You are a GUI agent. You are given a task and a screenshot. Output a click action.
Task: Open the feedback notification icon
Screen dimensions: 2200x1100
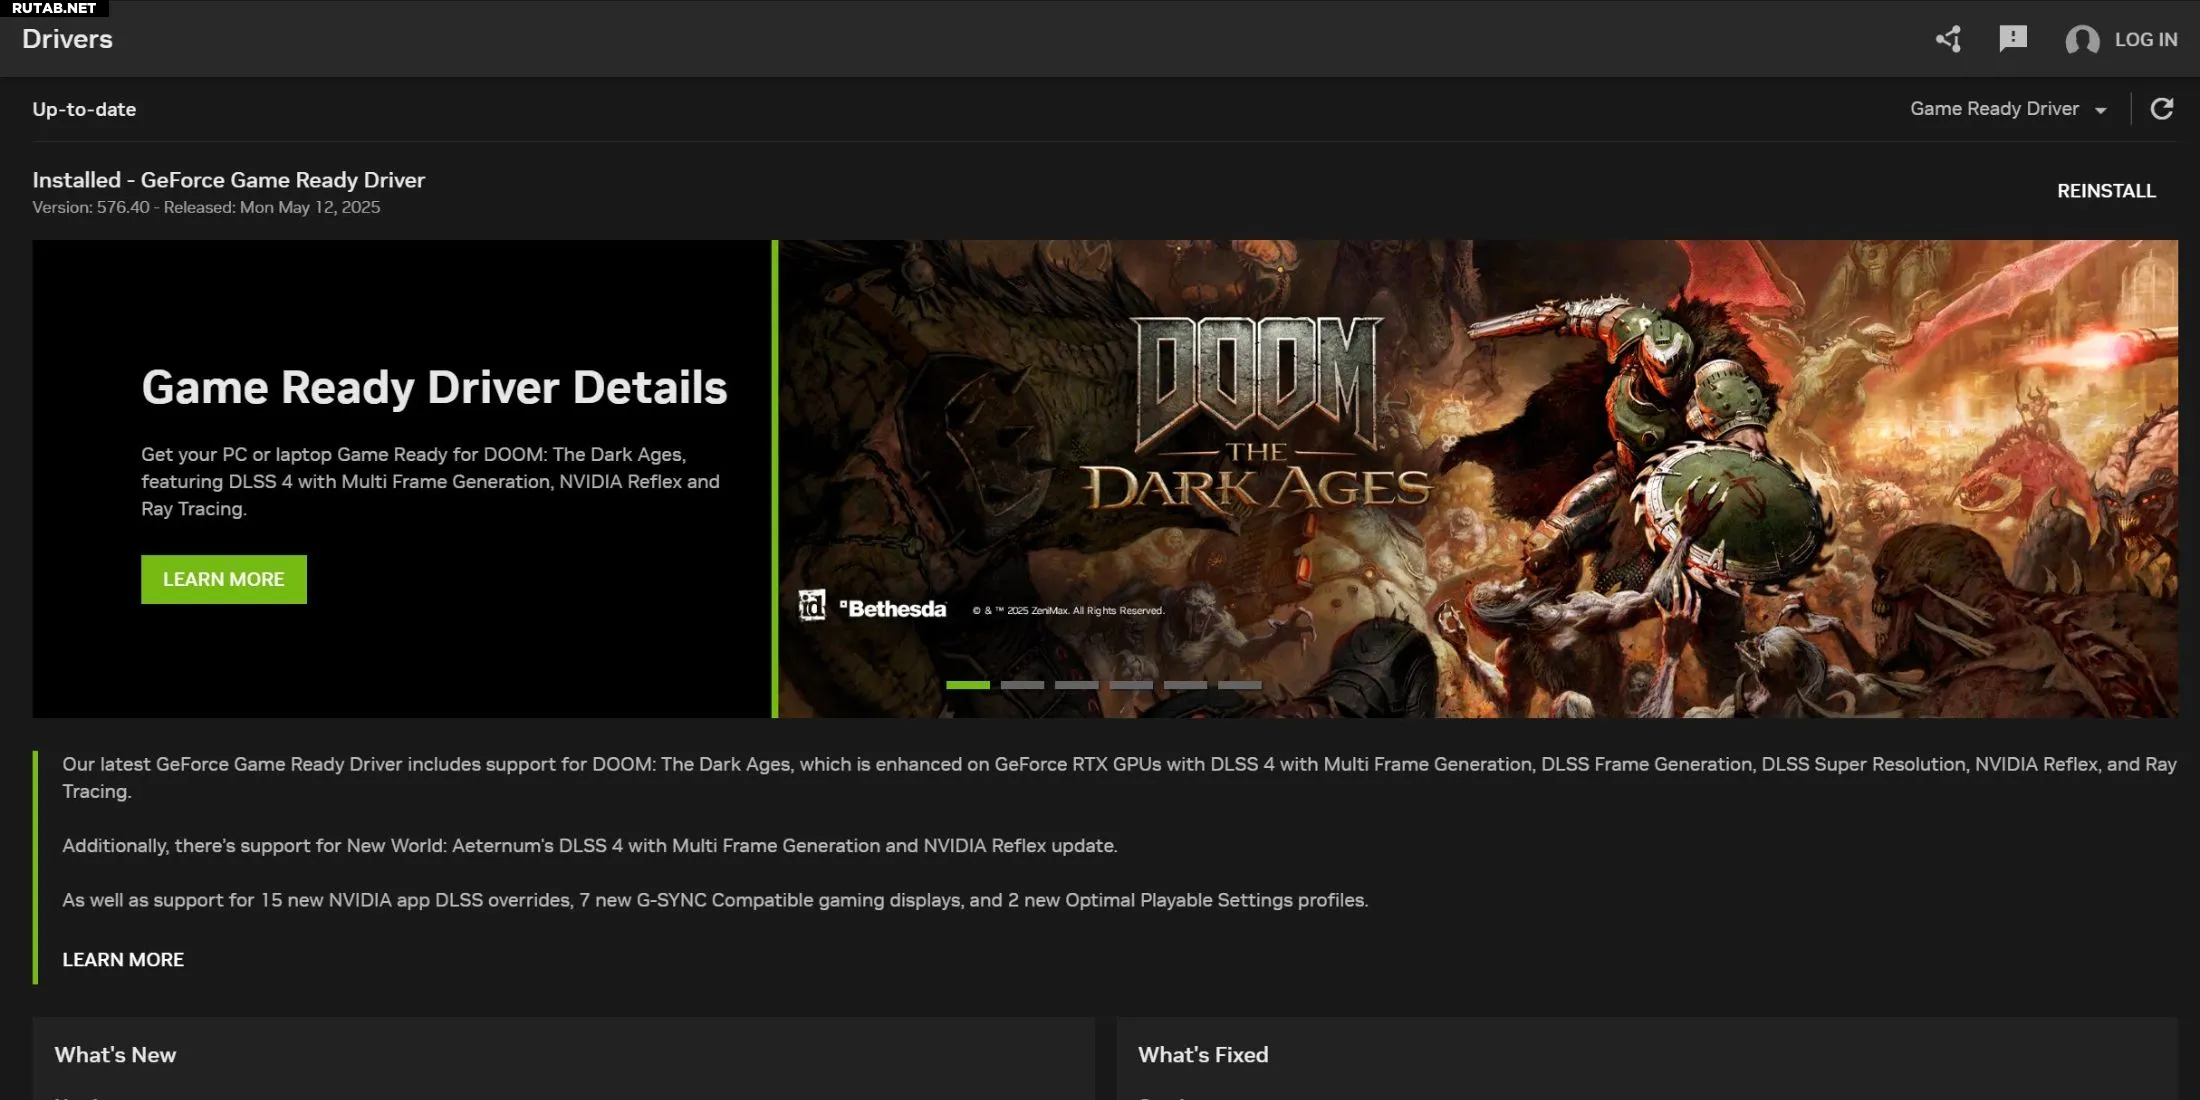(x=2012, y=39)
